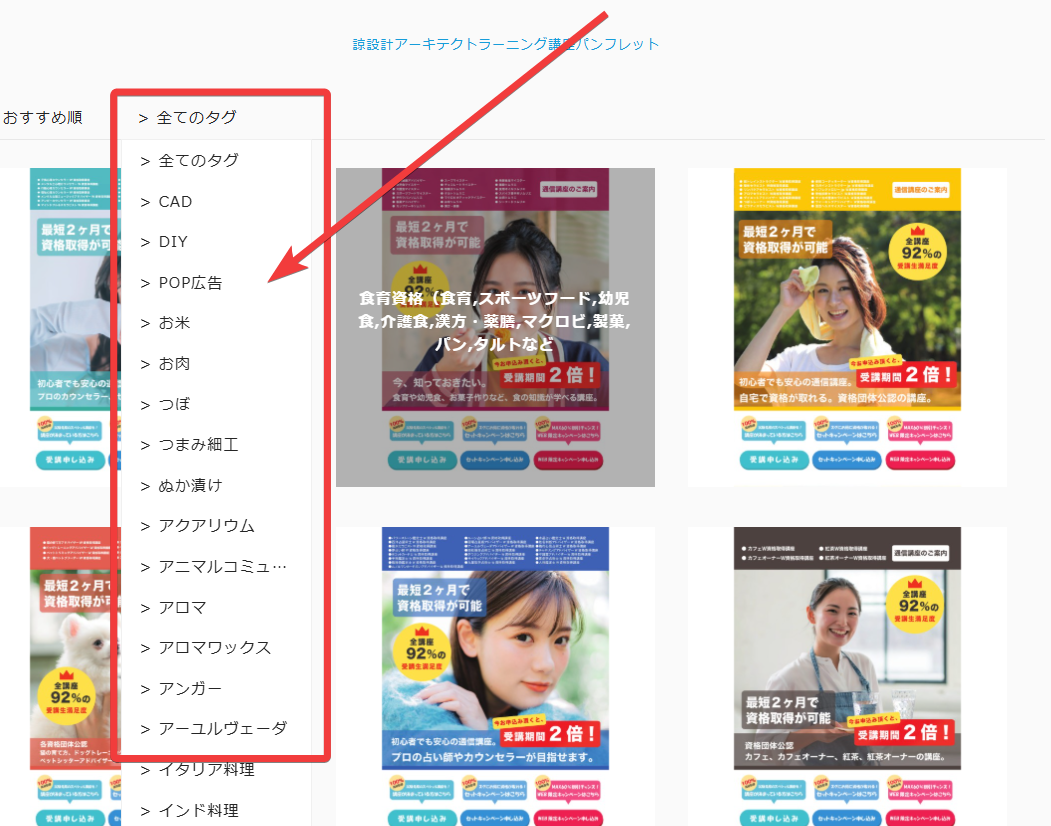Open the yellow pamphlet with the towel woman

click(x=847, y=327)
